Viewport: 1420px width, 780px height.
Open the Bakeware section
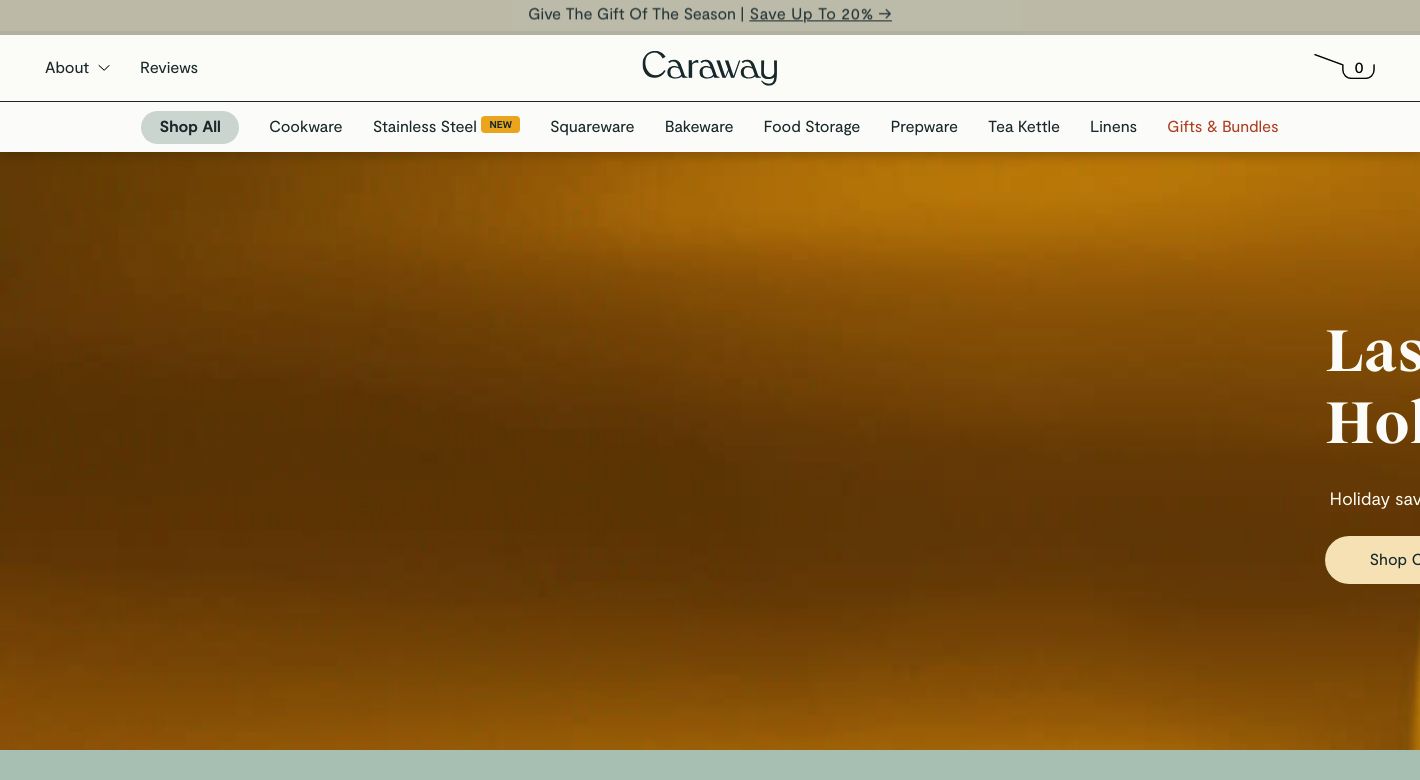(x=698, y=126)
